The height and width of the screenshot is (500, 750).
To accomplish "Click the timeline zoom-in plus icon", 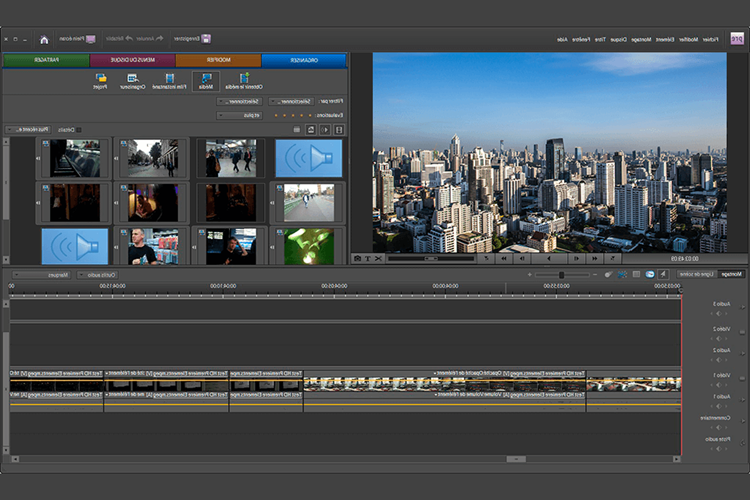I will (529, 275).
